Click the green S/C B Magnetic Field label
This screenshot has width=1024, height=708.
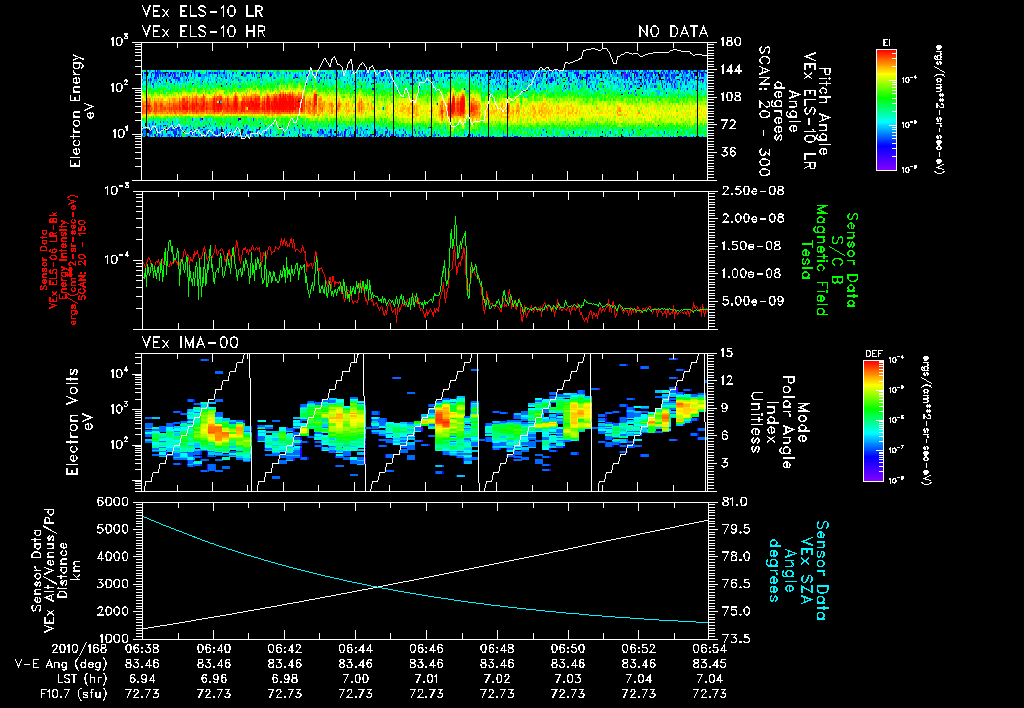[828, 260]
